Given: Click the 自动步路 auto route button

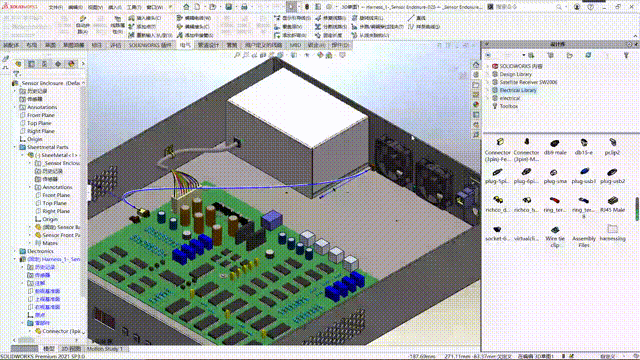Looking at the screenshot, I should [x=83, y=24].
